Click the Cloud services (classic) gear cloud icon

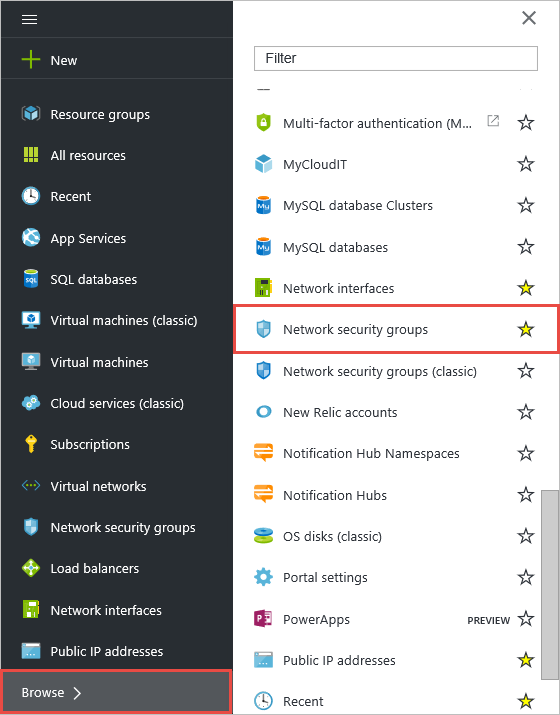[x=31, y=403]
